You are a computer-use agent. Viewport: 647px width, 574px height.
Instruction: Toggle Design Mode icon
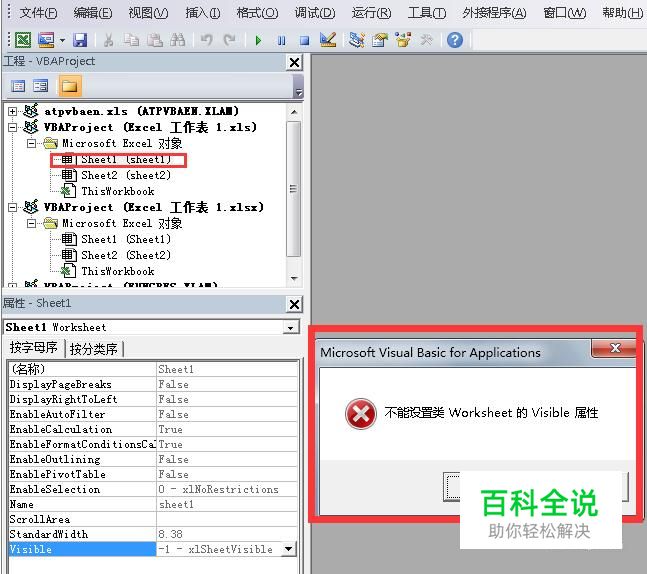[x=328, y=40]
